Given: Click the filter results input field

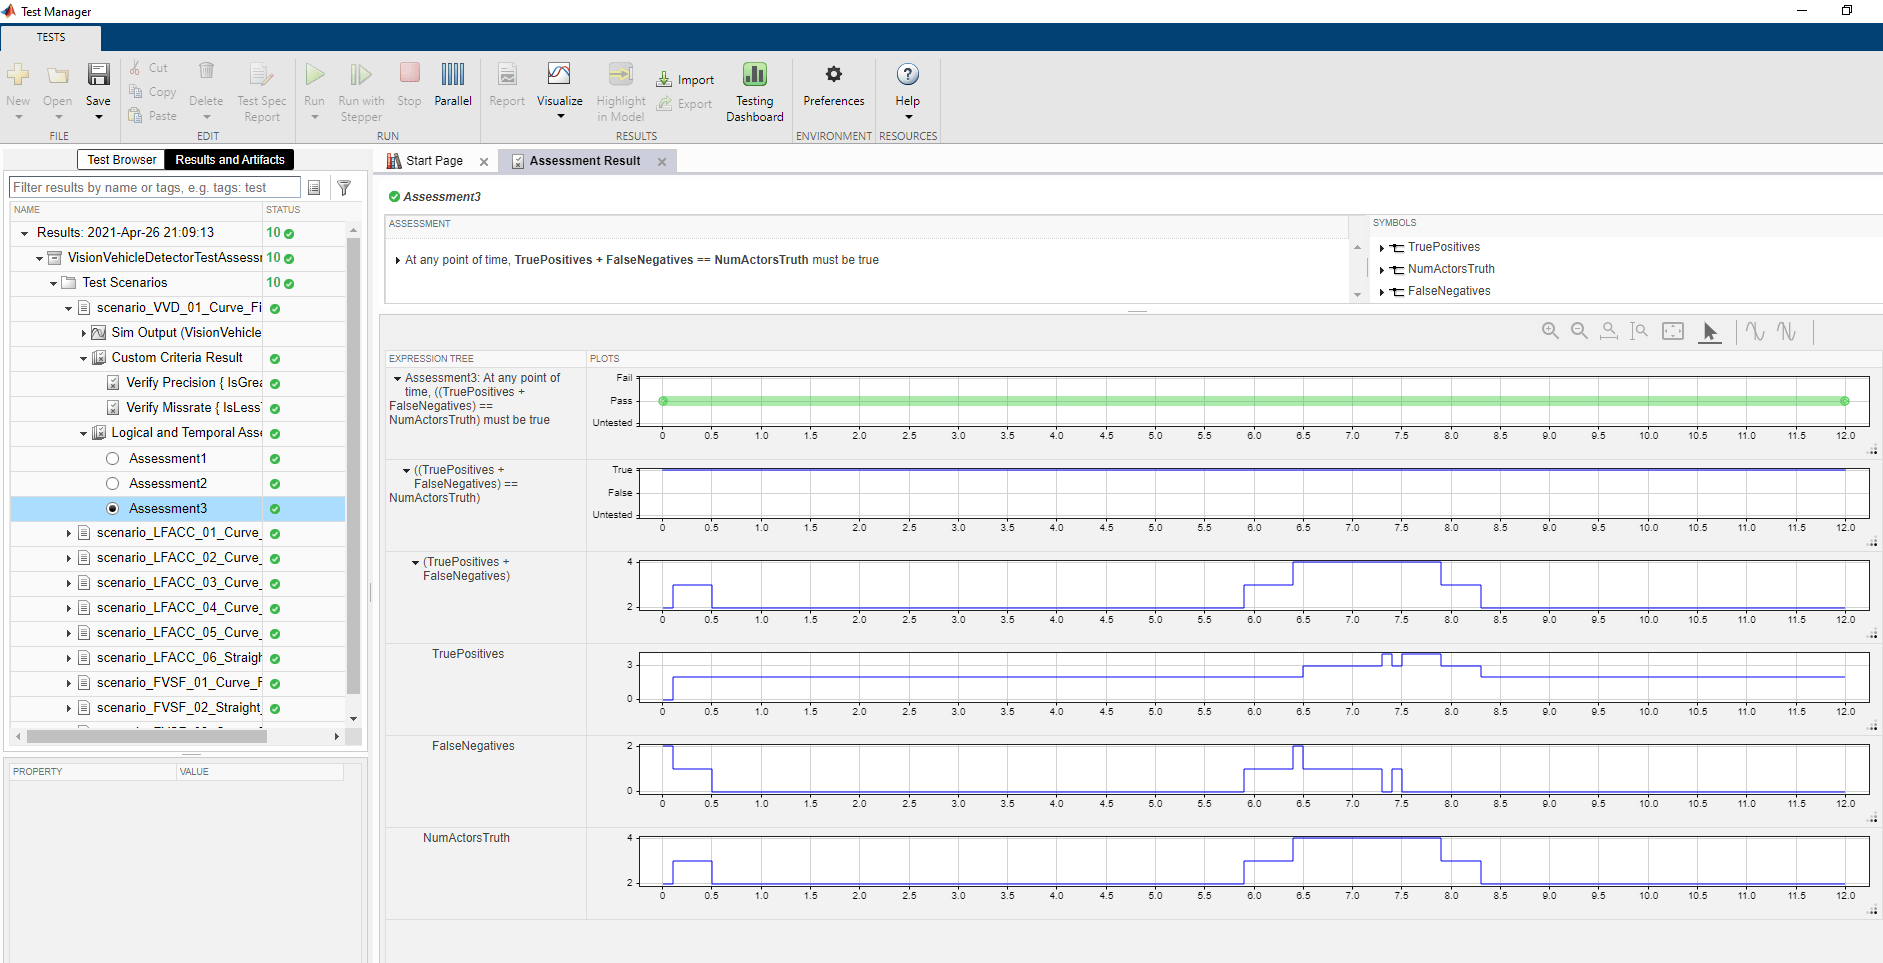Looking at the screenshot, I should point(154,188).
